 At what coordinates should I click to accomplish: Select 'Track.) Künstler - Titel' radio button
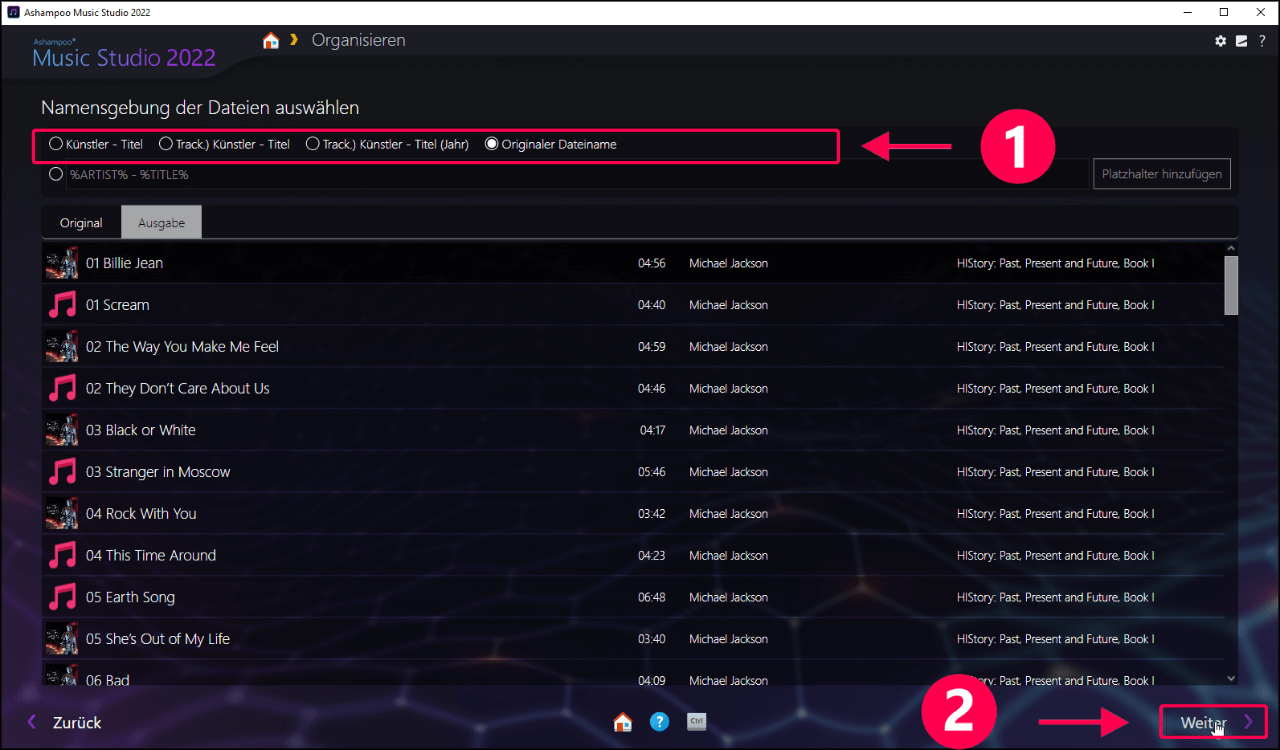point(225,144)
